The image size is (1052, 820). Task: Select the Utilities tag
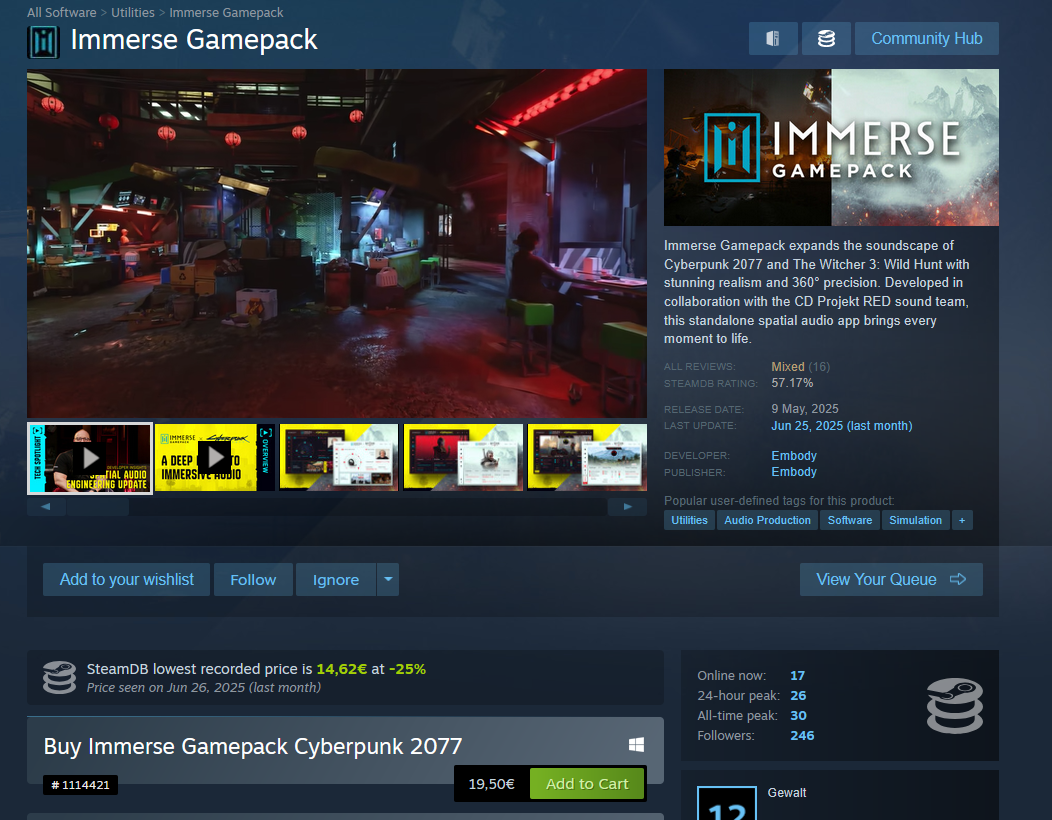[689, 520]
